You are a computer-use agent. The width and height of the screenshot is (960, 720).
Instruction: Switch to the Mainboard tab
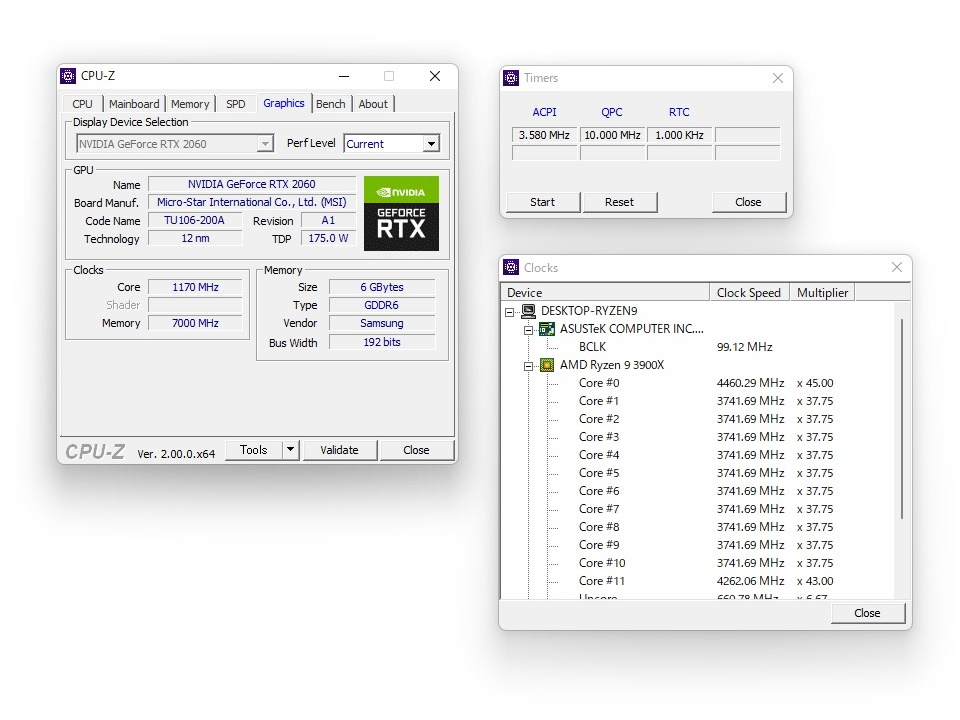[x=134, y=104]
